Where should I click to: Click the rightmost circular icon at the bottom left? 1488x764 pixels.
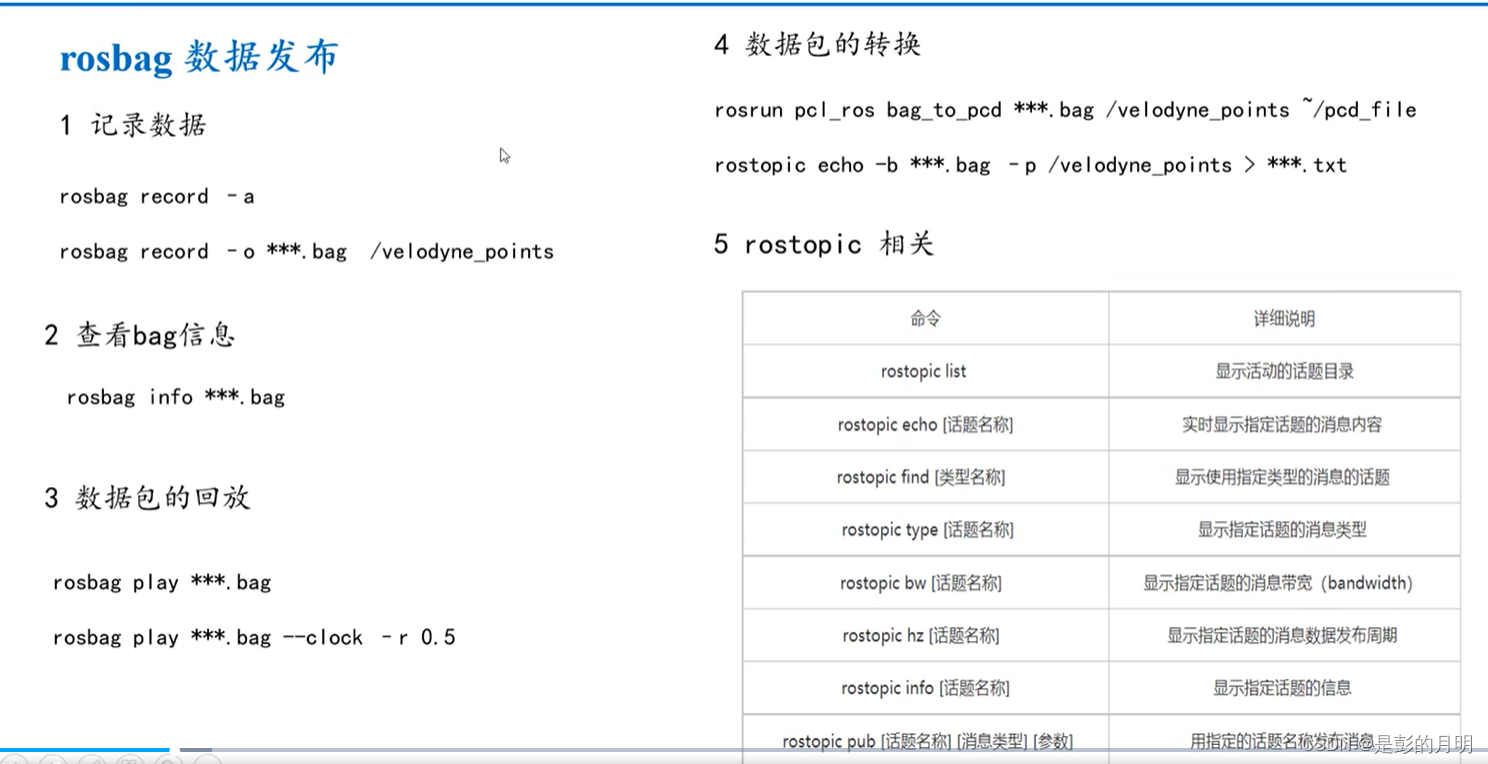[x=210, y=760]
